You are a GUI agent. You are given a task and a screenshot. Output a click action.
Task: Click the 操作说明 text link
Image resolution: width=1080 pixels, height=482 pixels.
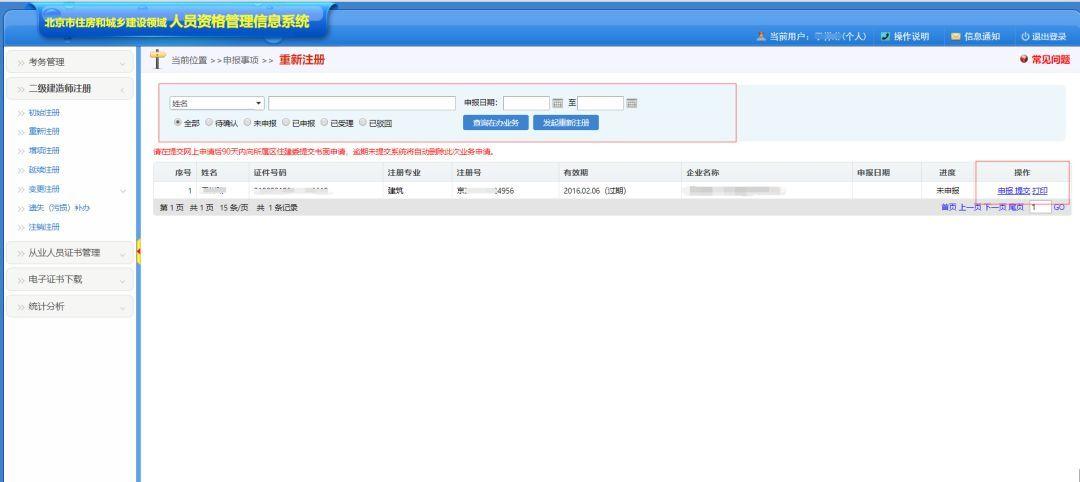(x=911, y=36)
